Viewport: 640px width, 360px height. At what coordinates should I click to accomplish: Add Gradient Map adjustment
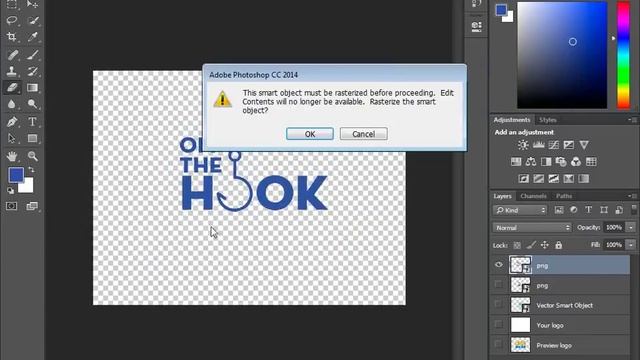click(584, 179)
